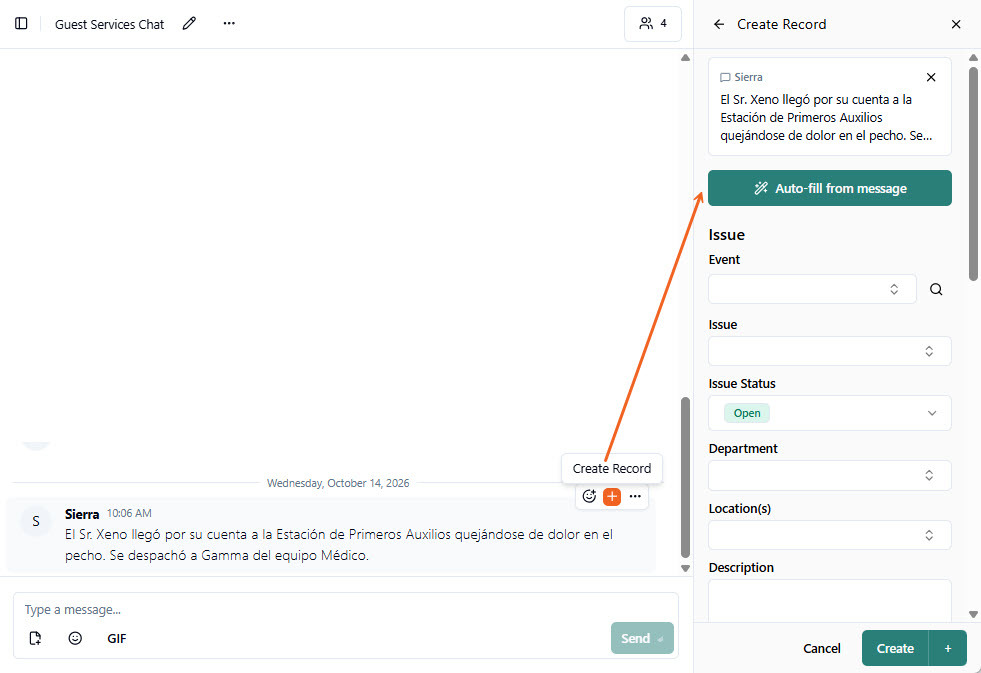Click the 10:06 AM timestamp

coord(130,514)
